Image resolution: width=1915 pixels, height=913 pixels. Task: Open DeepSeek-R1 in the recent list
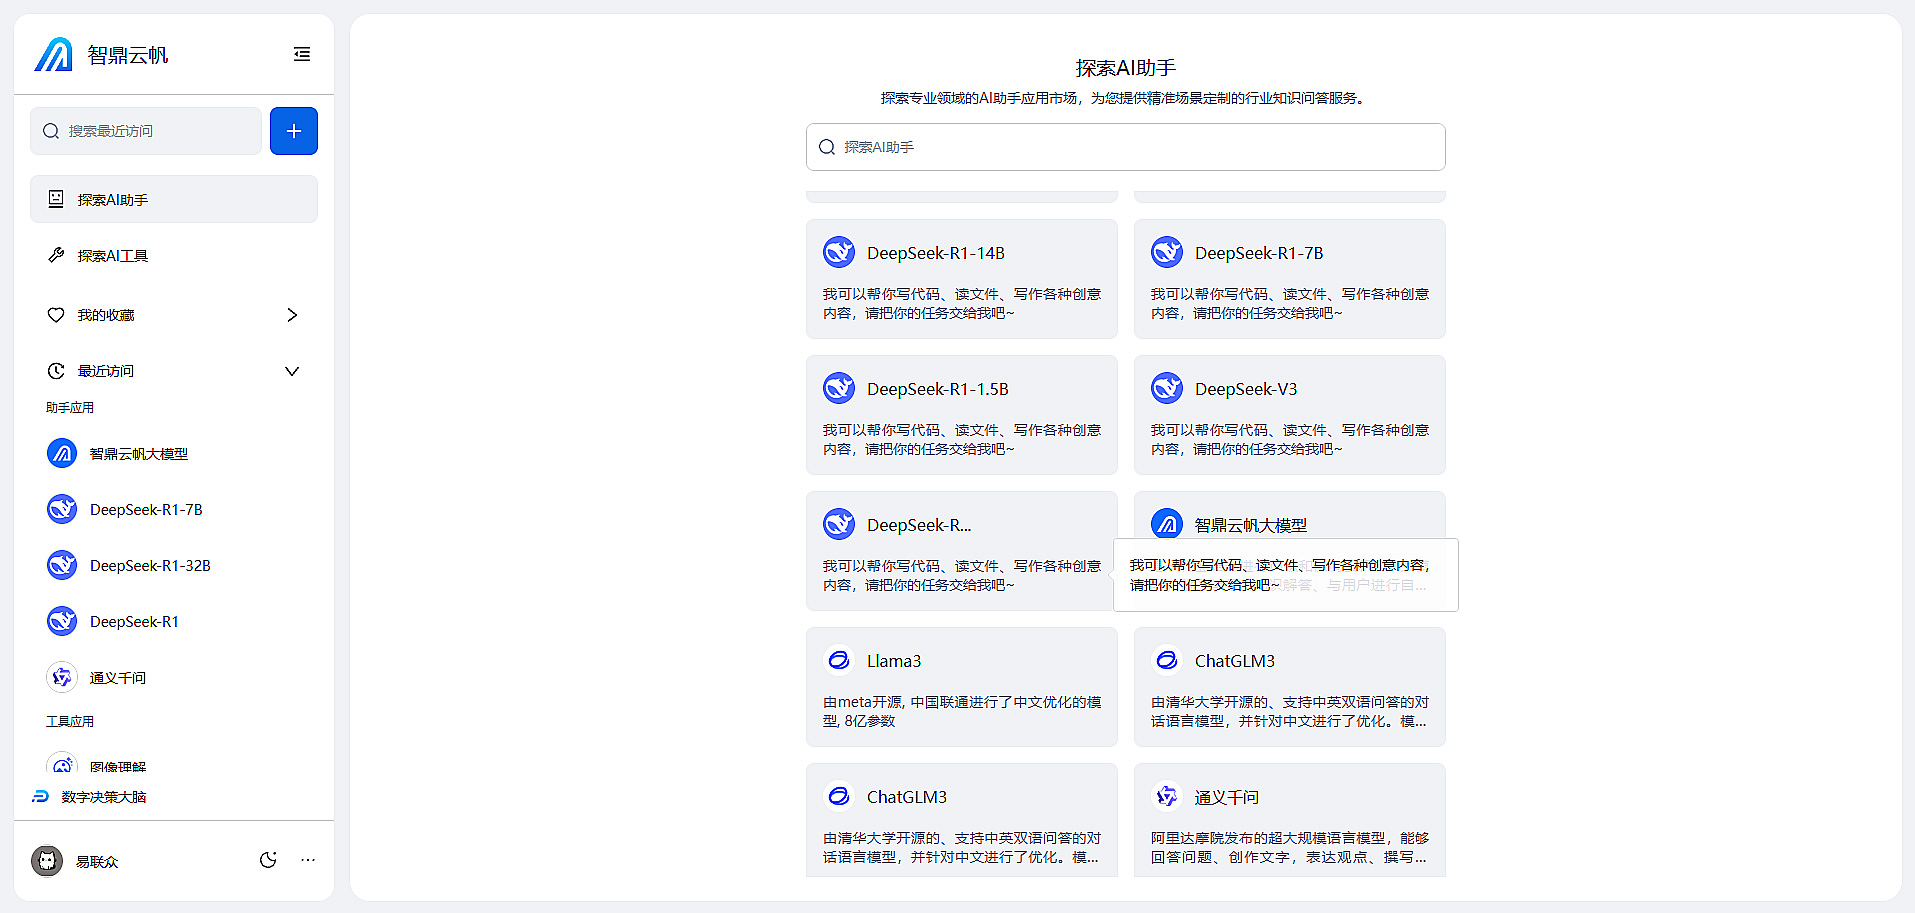coord(174,621)
